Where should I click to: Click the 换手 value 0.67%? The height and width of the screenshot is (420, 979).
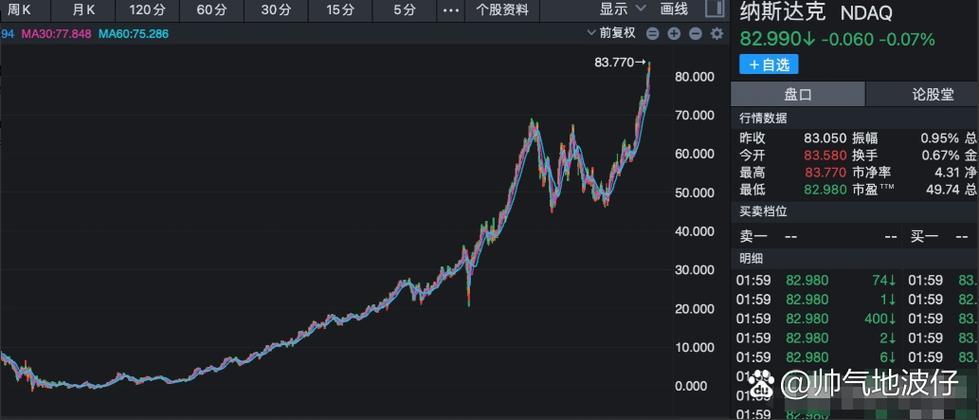pyautogui.click(x=940, y=155)
